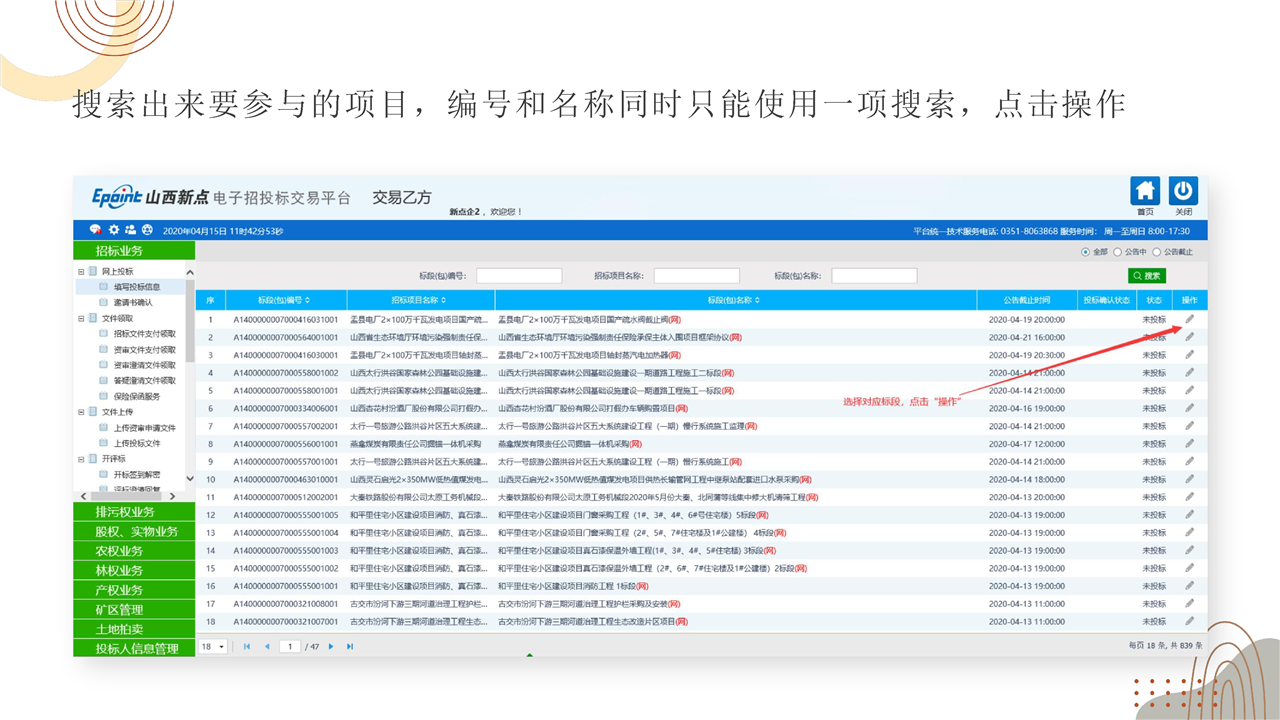The image size is (1280, 720).
Task: Select the 公告中 radio option
Action: click(1118, 252)
